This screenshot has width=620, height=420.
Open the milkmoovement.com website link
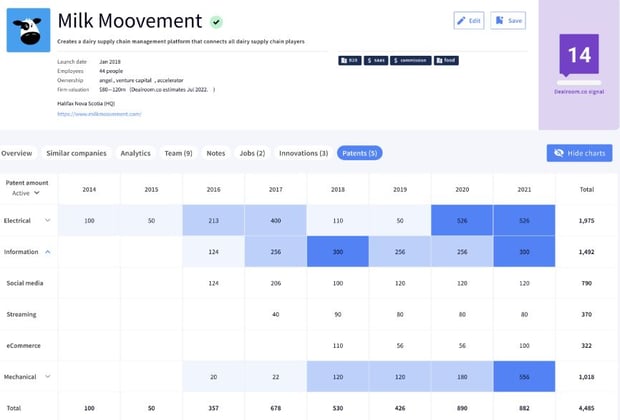(x=99, y=114)
